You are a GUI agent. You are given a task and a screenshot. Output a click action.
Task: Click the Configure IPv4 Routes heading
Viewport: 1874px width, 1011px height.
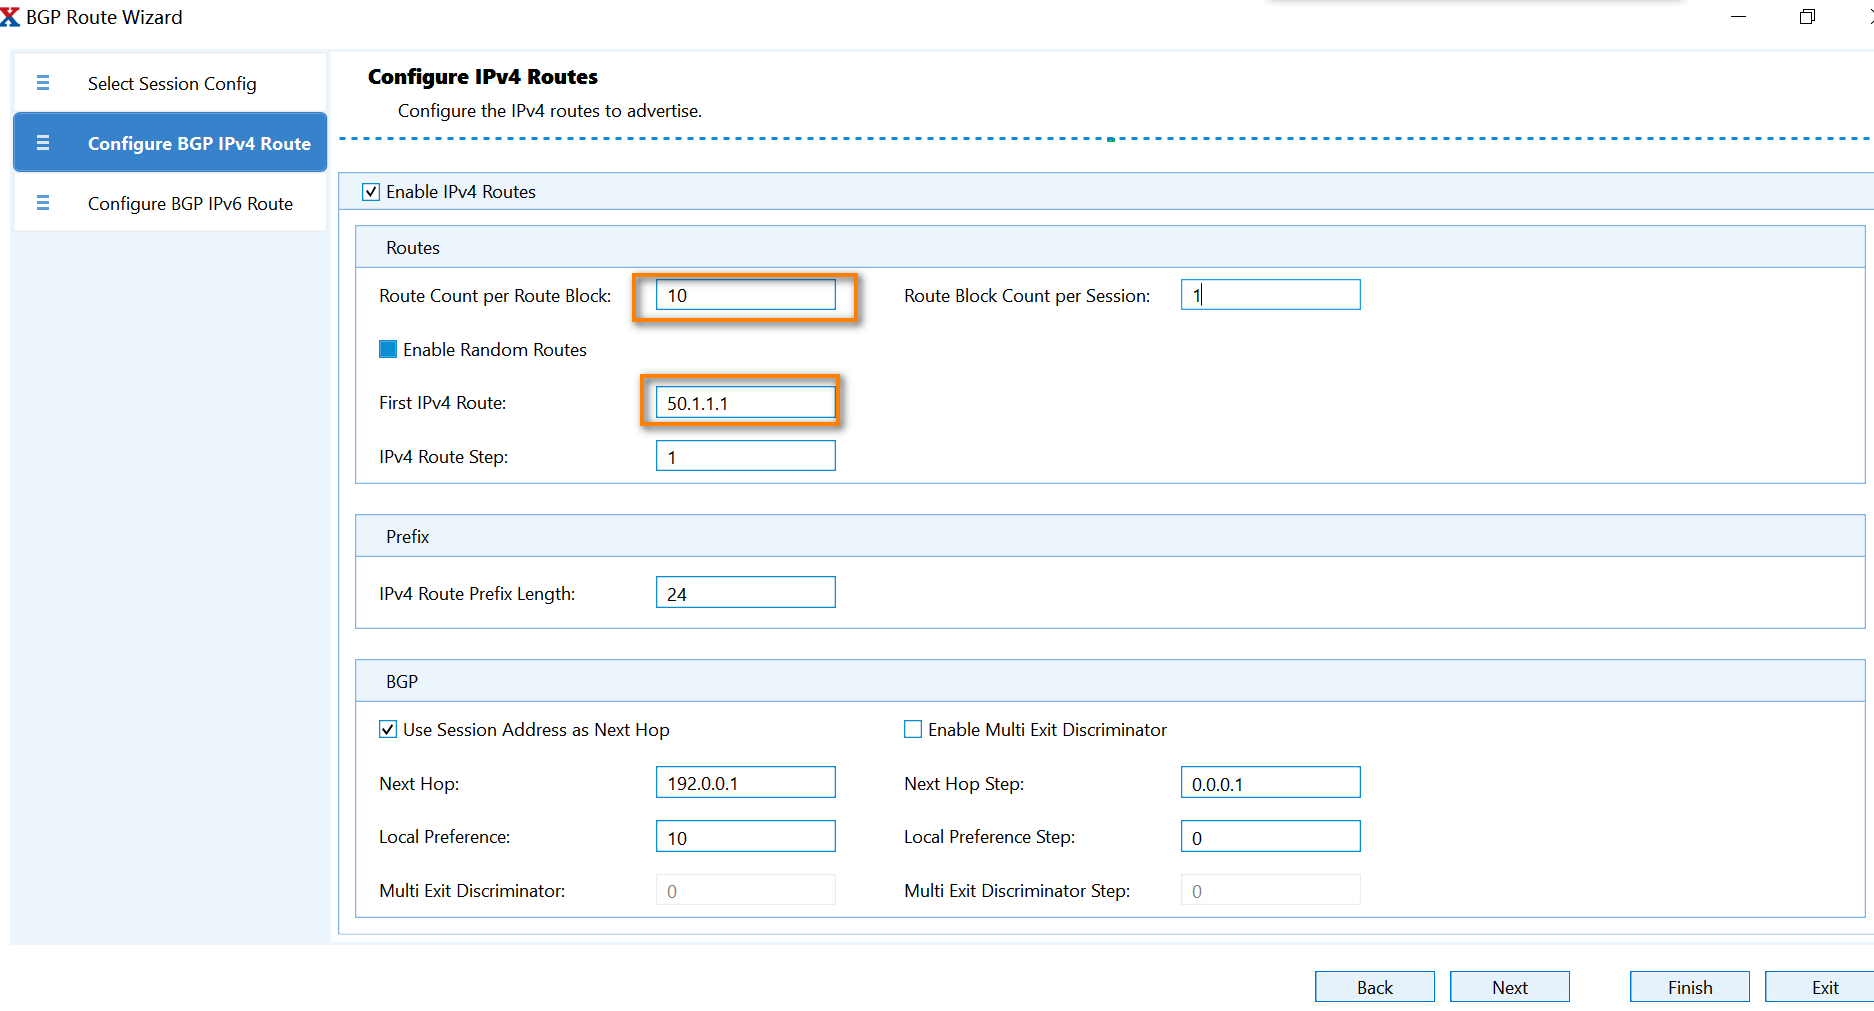(x=483, y=77)
